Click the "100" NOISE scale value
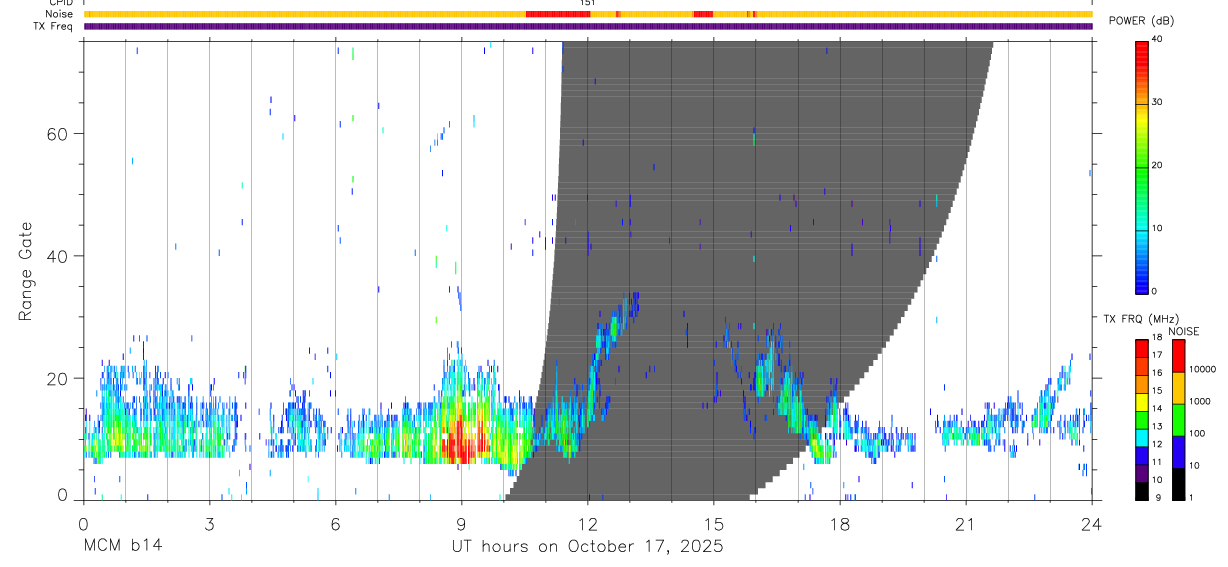 pyautogui.click(x=1196, y=433)
